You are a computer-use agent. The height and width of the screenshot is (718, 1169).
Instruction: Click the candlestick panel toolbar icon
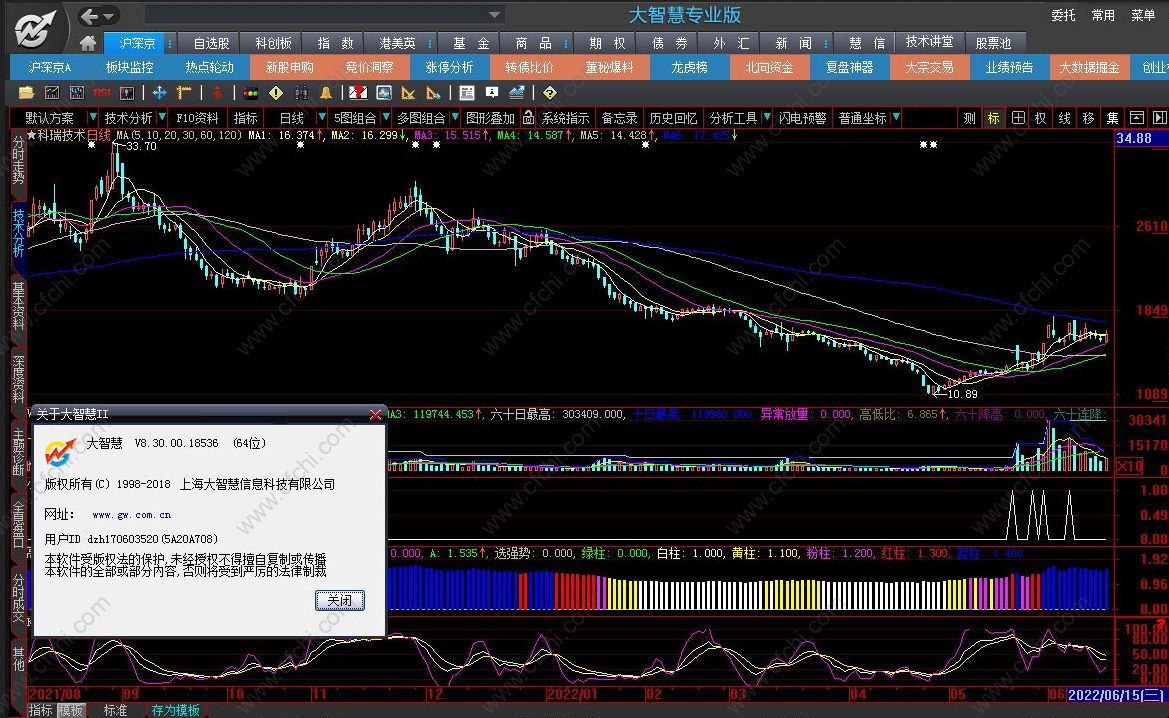[127, 92]
